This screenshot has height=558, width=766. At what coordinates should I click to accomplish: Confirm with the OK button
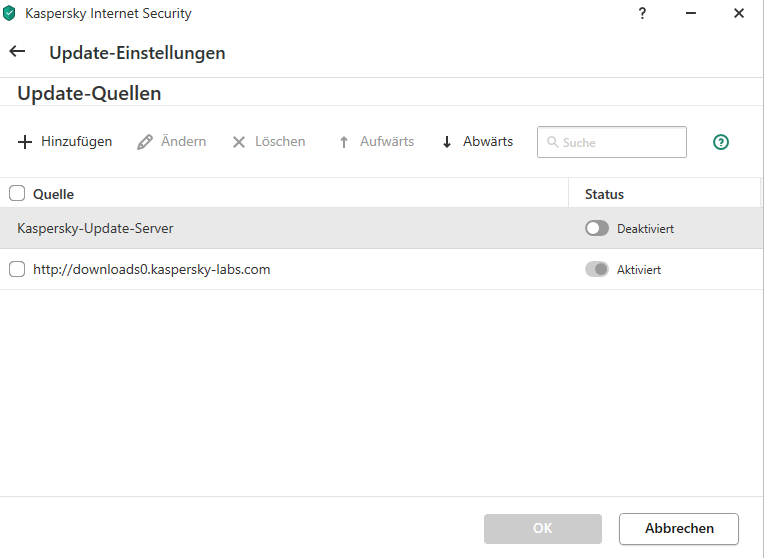tap(543, 529)
